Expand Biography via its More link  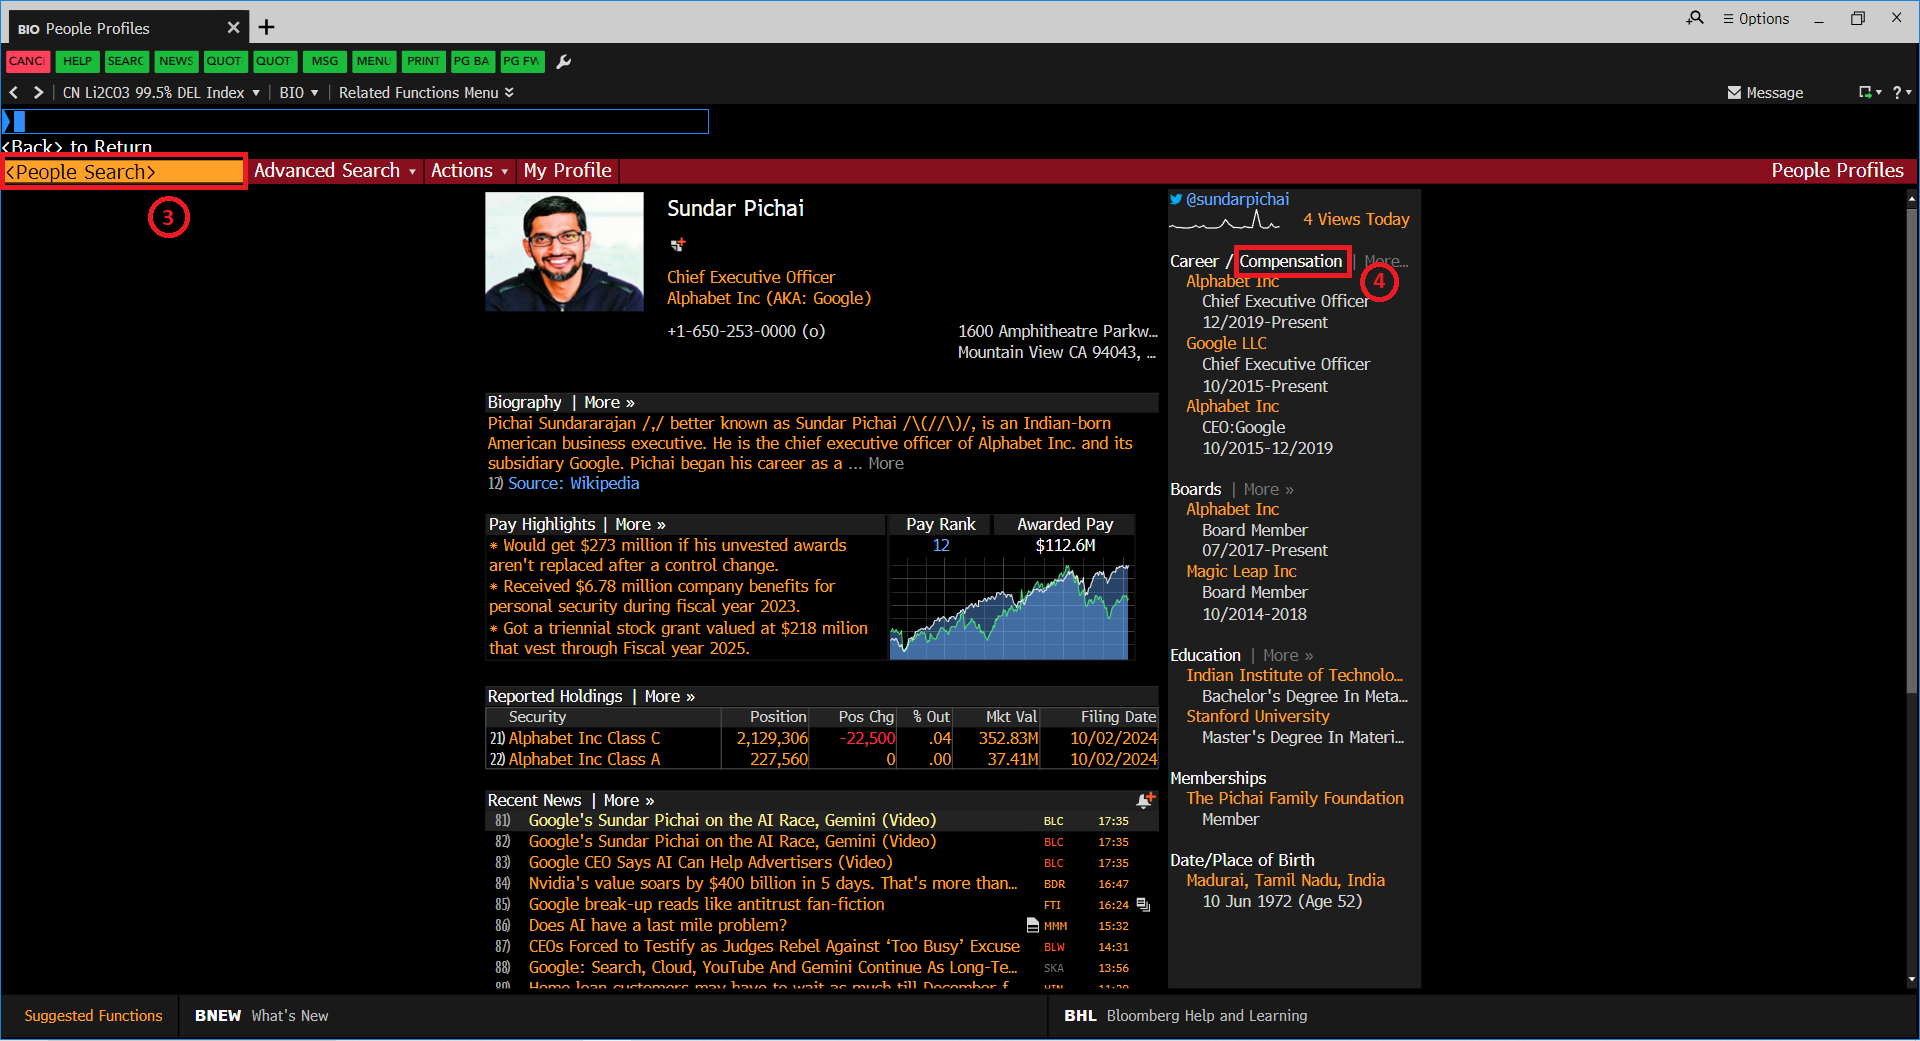[x=609, y=402]
